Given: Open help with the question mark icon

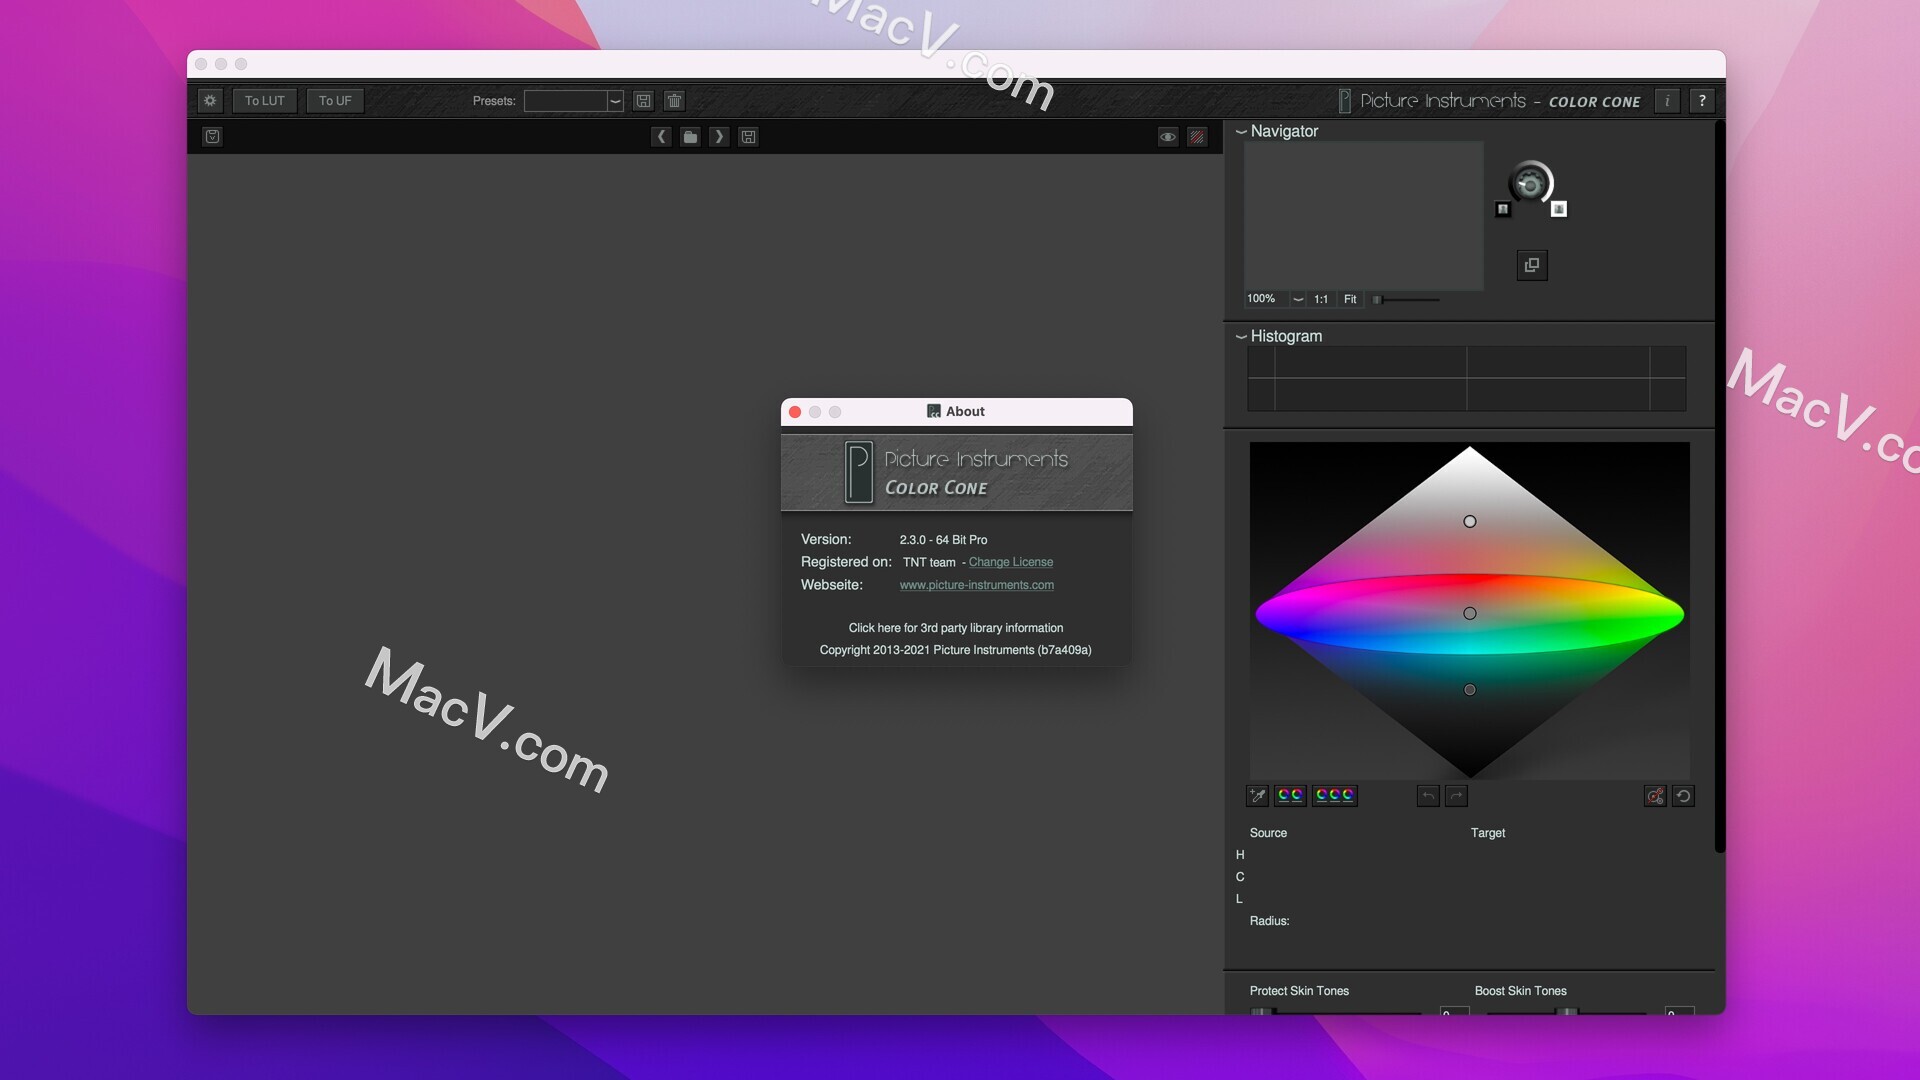Looking at the screenshot, I should [x=1702, y=101].
